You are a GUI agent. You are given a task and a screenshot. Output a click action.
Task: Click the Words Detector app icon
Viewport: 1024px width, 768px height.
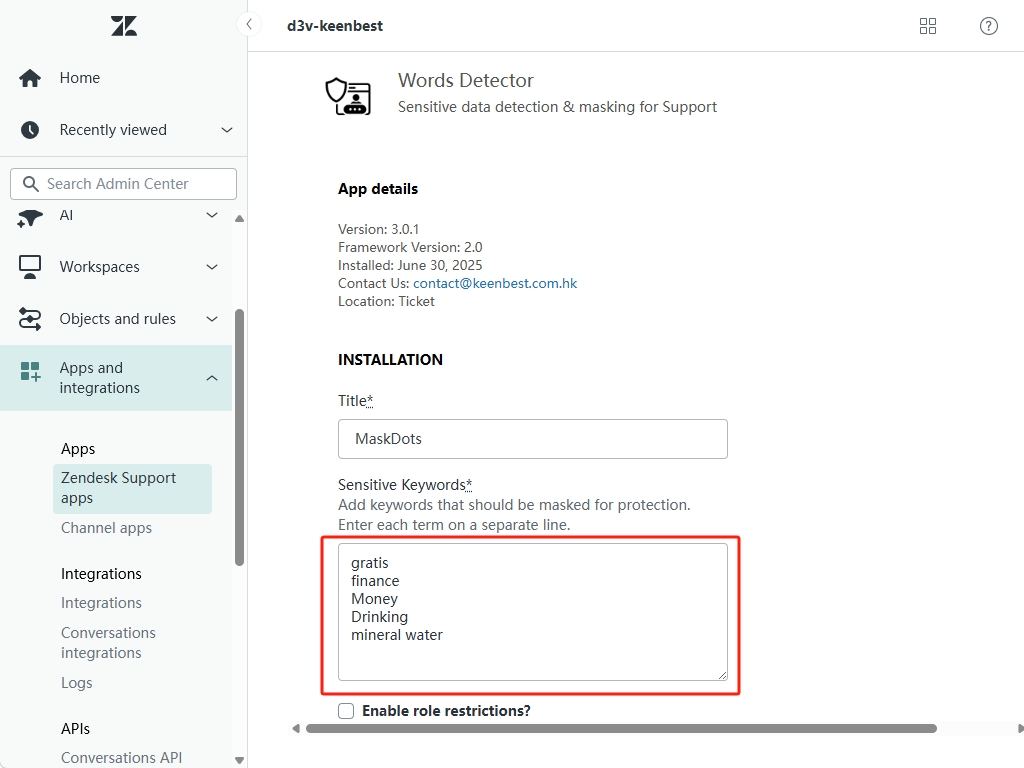tap(348, 96)
